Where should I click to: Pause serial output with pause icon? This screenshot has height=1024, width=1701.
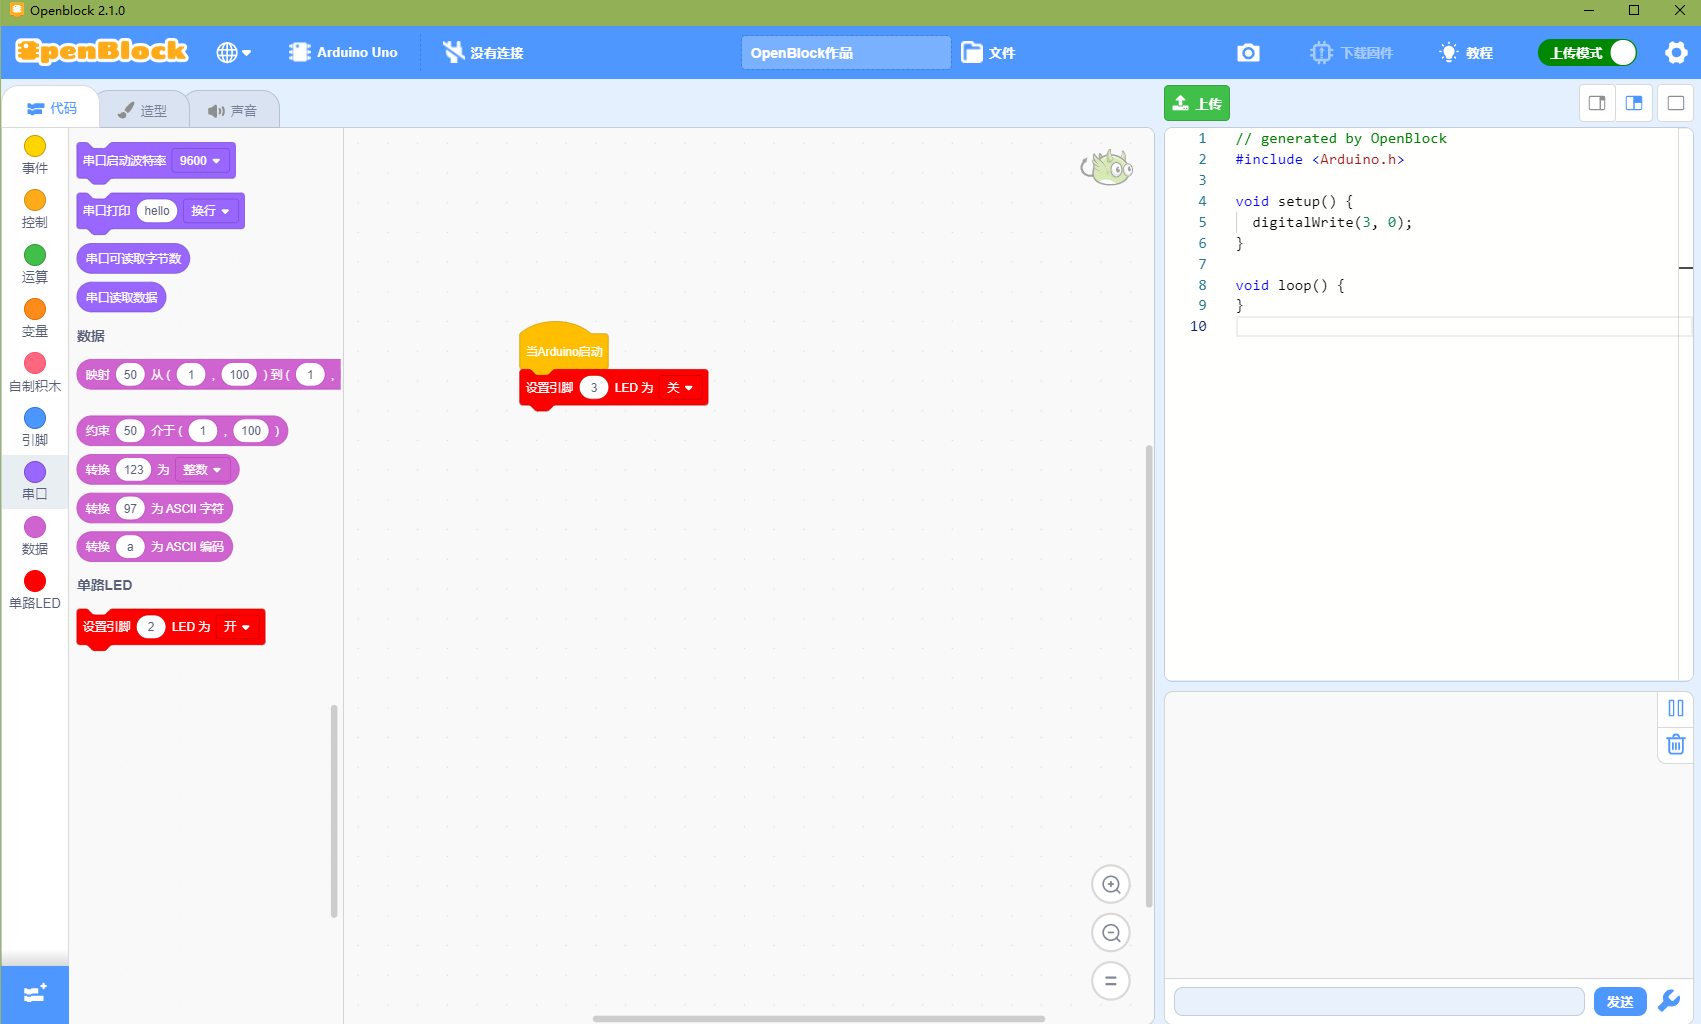click(x=1676, y=708)
